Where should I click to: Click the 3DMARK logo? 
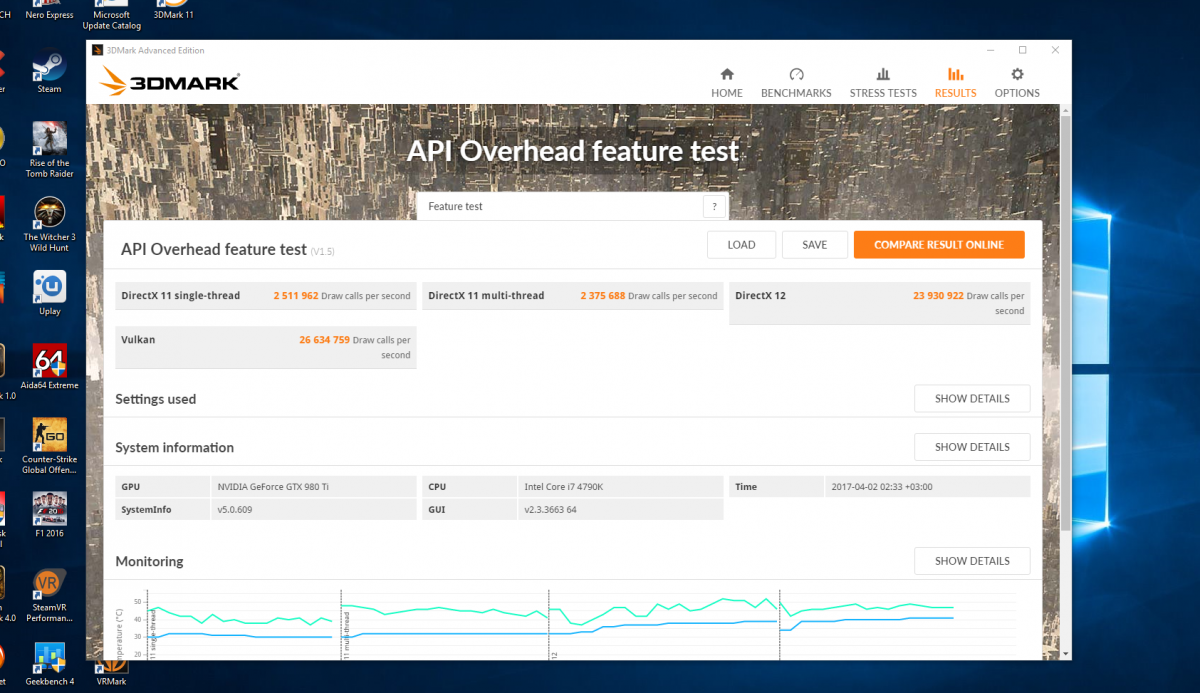click(170, 81)
